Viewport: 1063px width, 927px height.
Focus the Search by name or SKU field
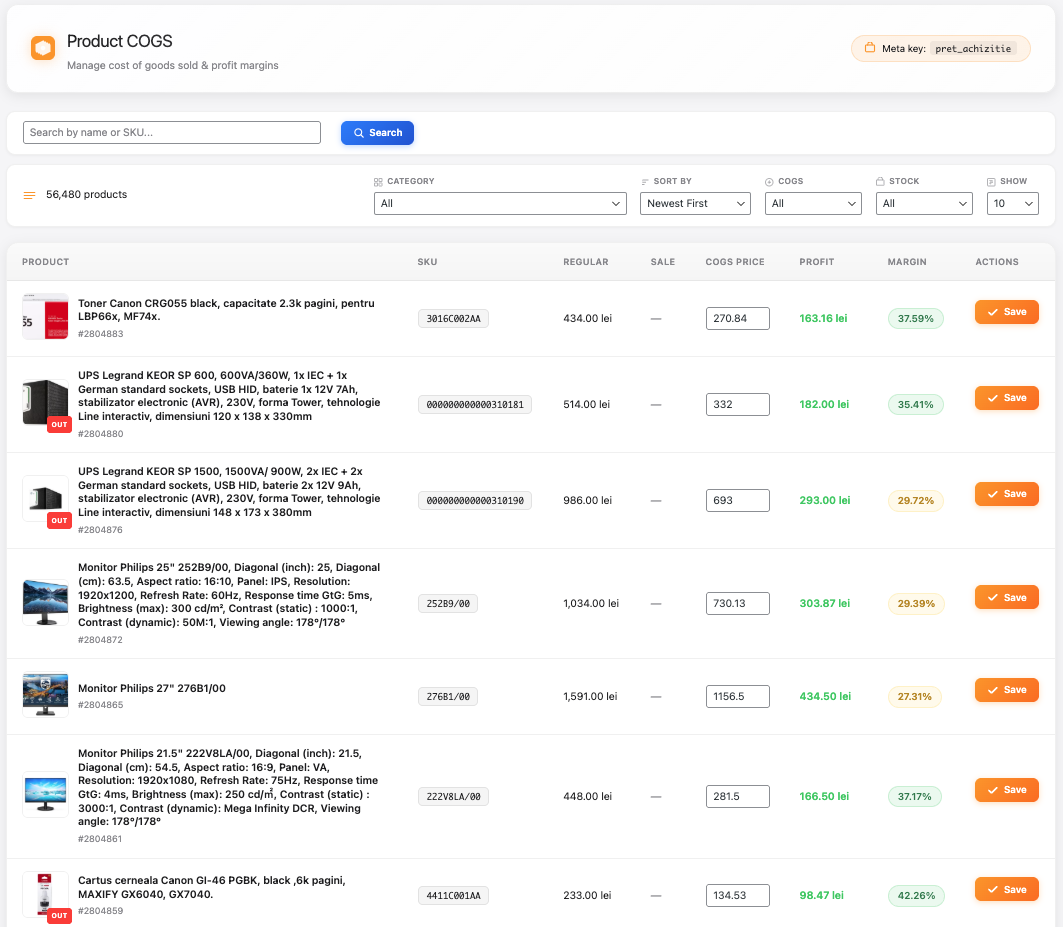pyautogui.click(x=172, y=132)
